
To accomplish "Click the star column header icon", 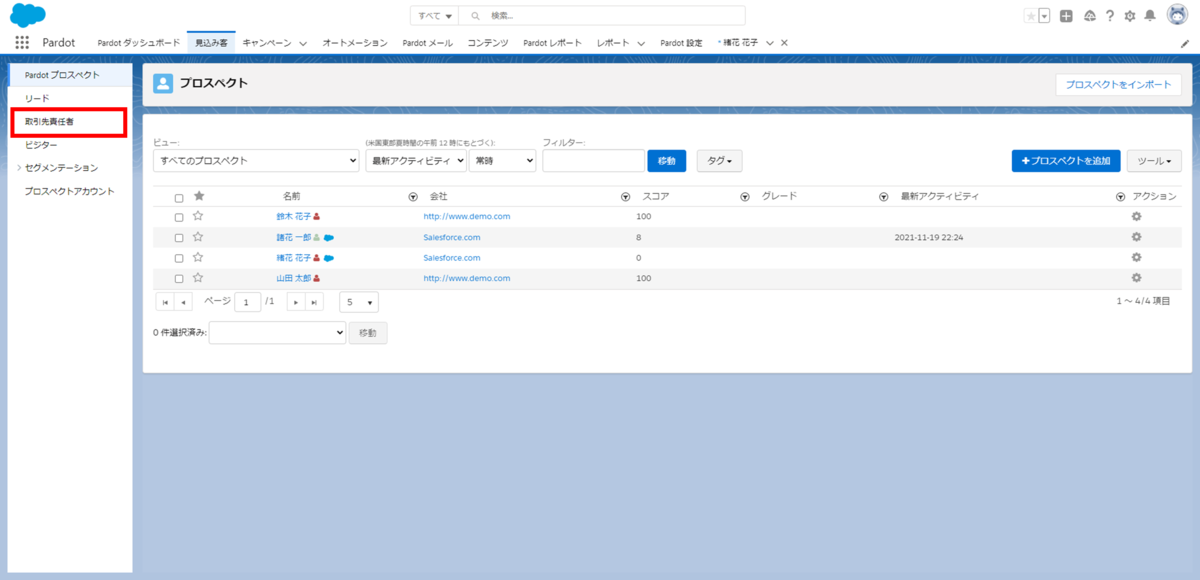I will (x=198, y=196).
